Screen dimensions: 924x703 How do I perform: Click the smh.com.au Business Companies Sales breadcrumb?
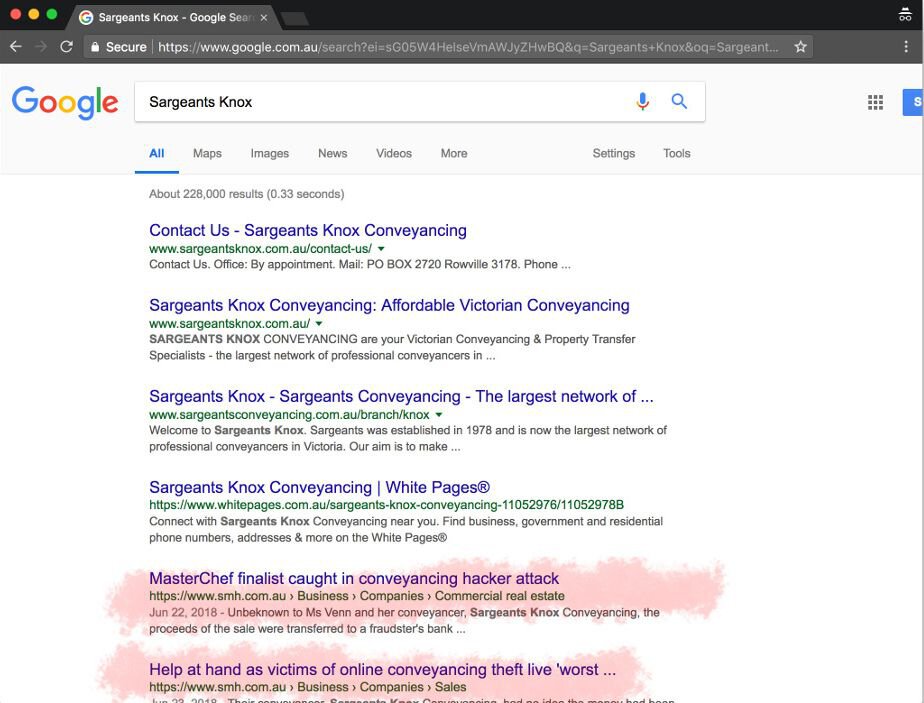[308, 687]
